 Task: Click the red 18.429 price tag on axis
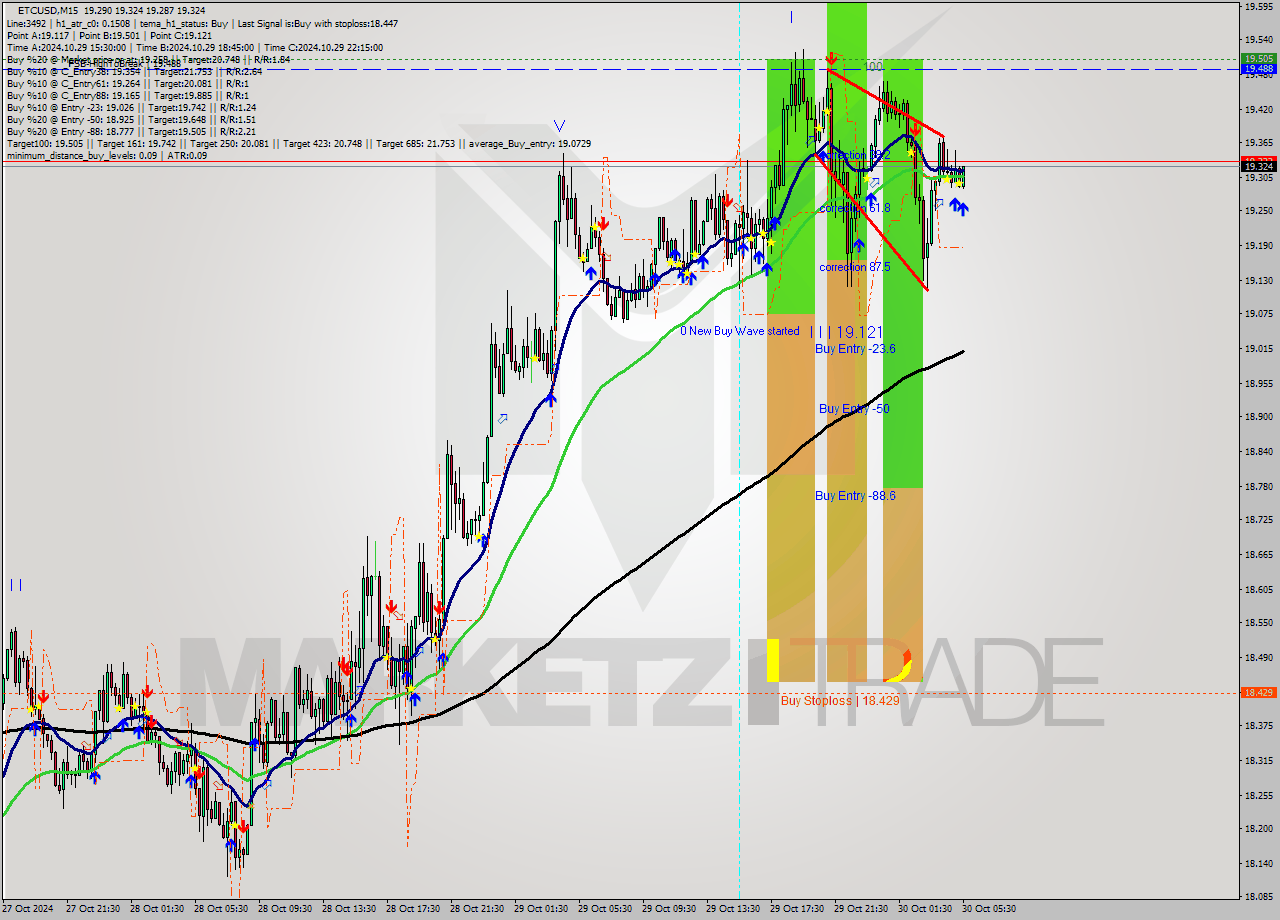pos(1257,692)
